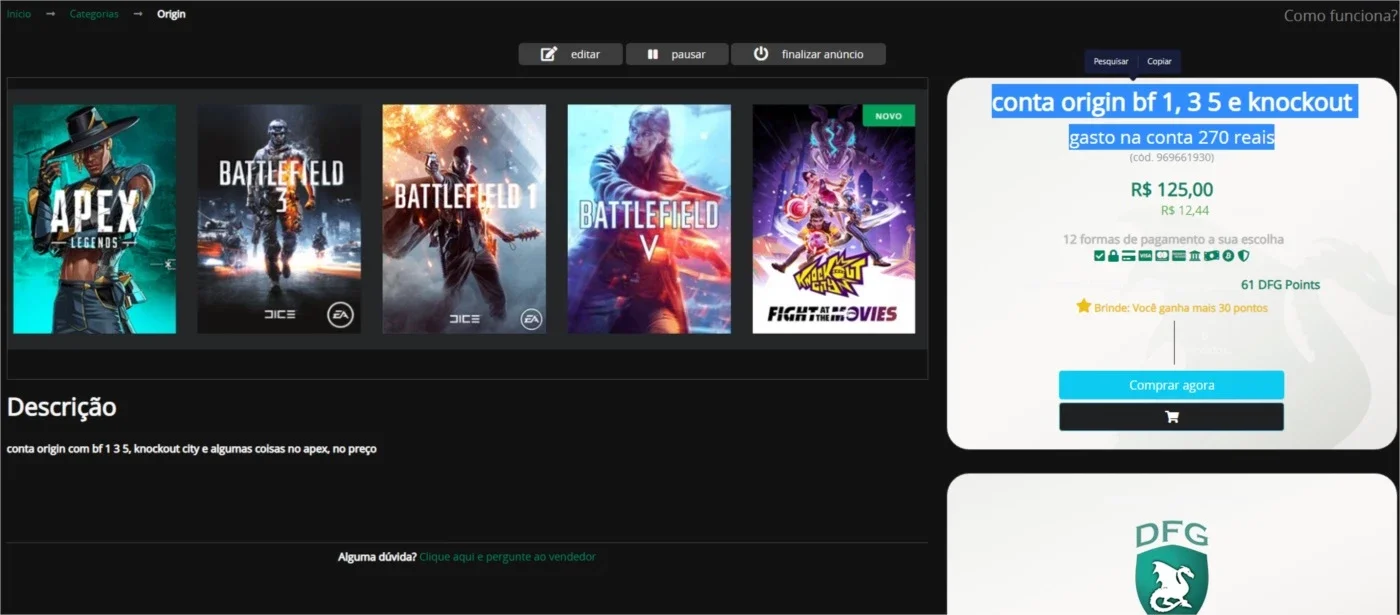1400x615 pixels.
Task: Open the Battlefield V cover image
Action: (649, 219)
